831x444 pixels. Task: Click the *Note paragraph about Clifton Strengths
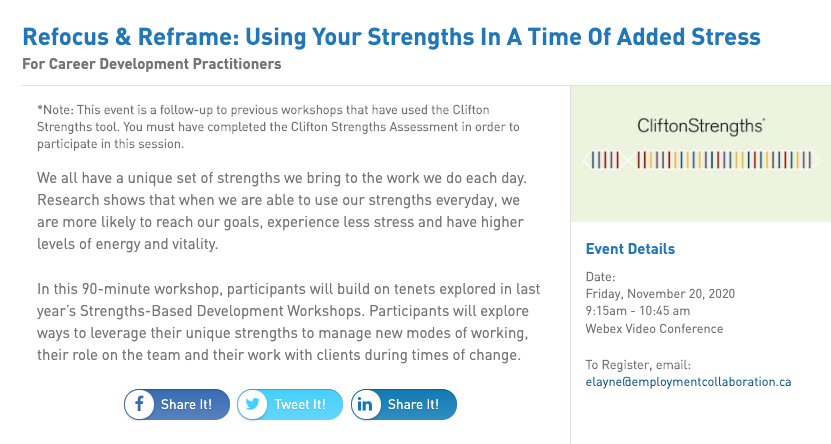click(x=278, y=127)
